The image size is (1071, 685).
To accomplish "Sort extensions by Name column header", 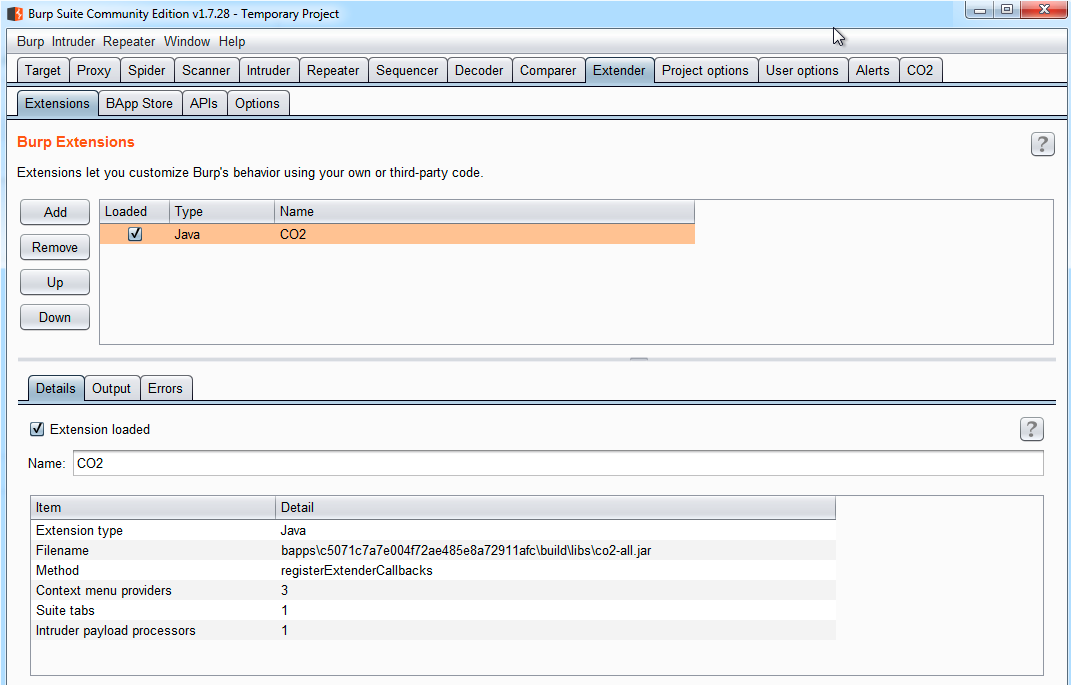I will coord(483,211).
